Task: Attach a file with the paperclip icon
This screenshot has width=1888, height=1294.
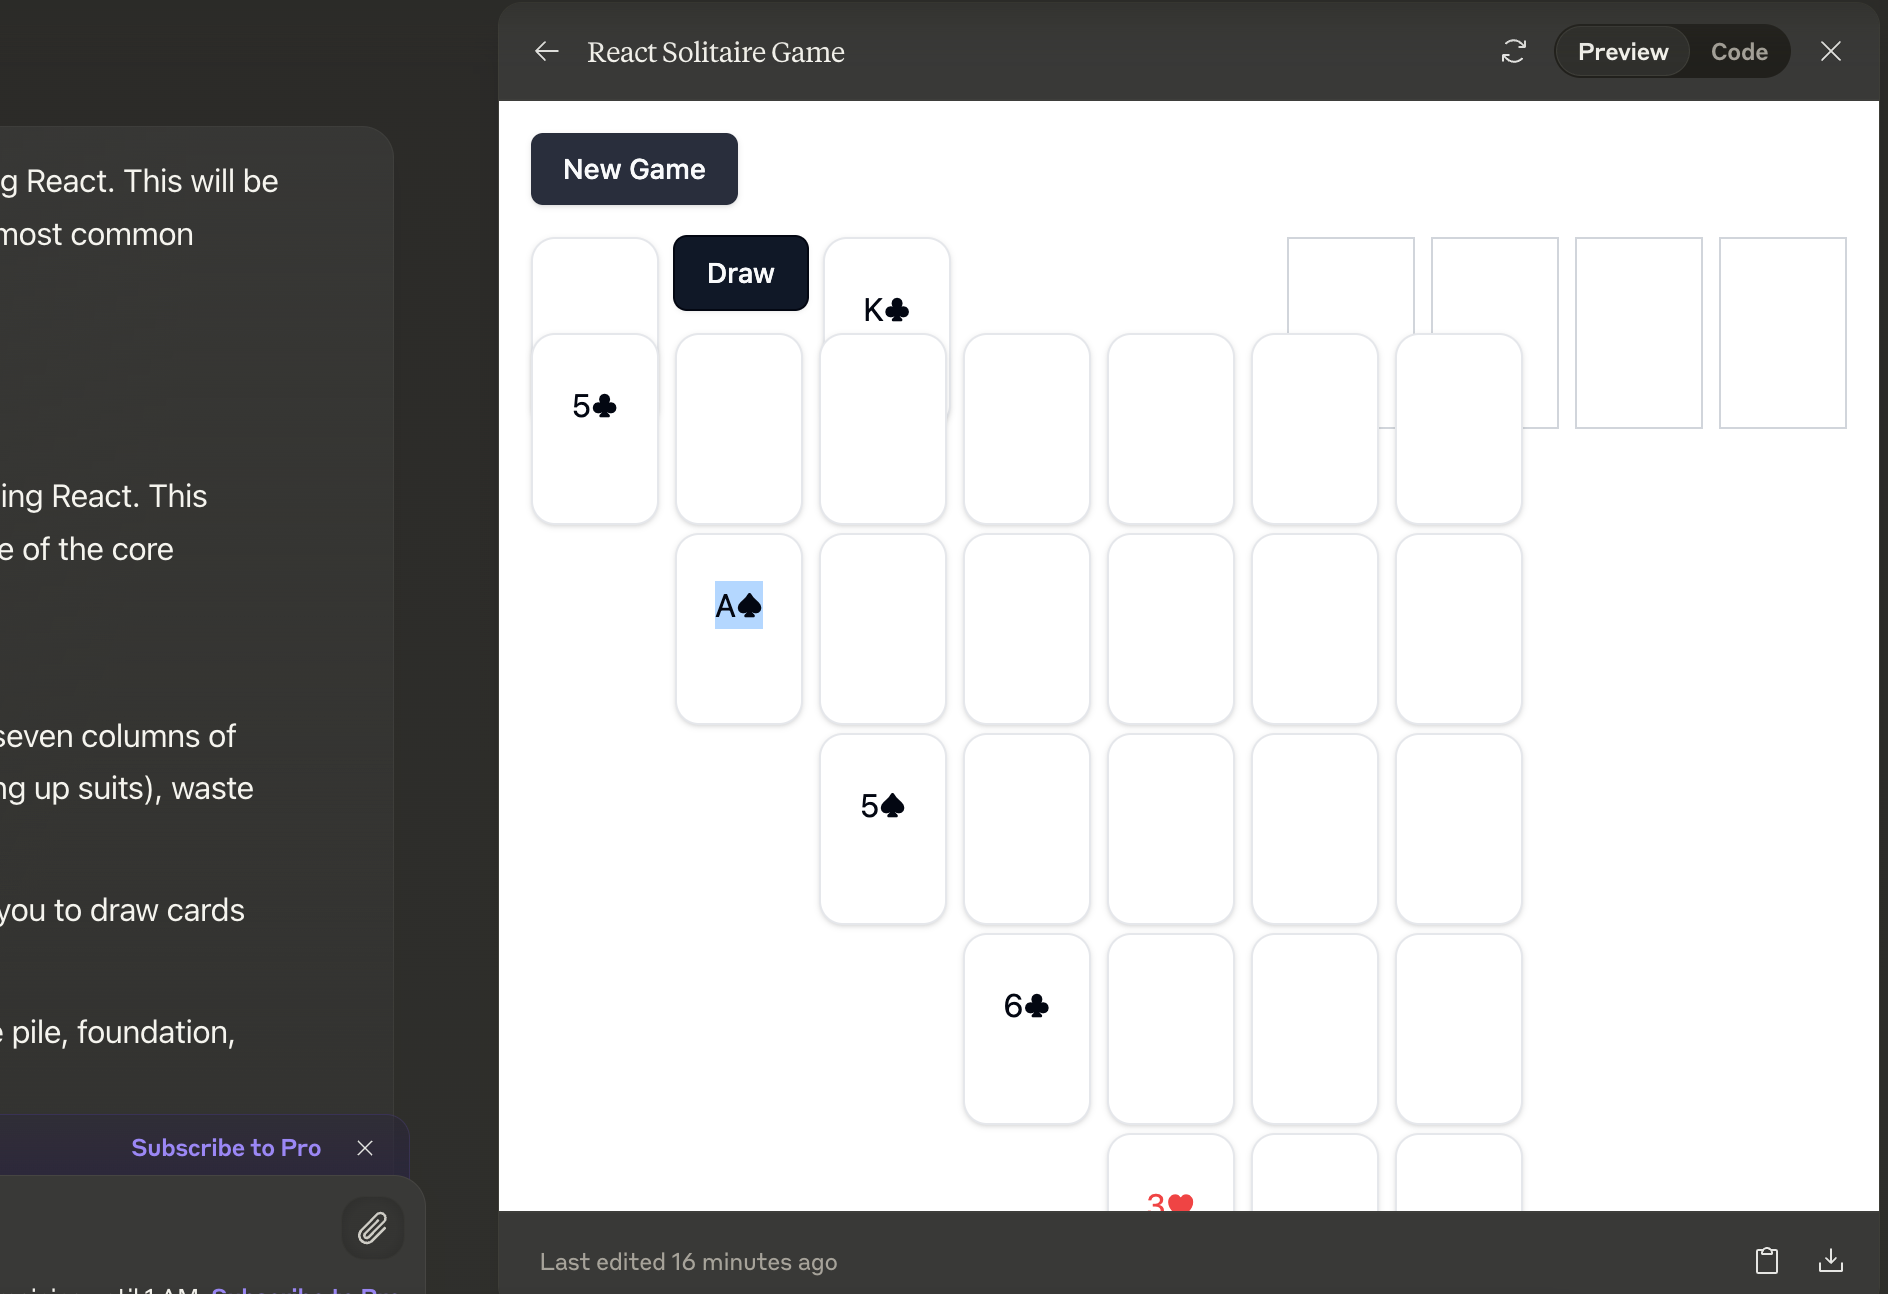Action: point(373,1228)
